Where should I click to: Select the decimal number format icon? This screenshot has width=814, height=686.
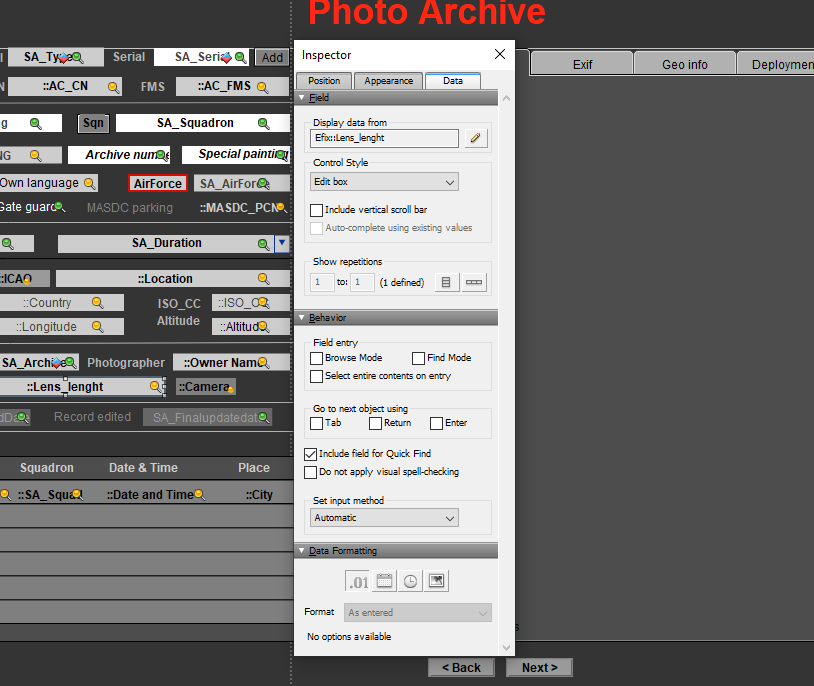tap(359, 580)
